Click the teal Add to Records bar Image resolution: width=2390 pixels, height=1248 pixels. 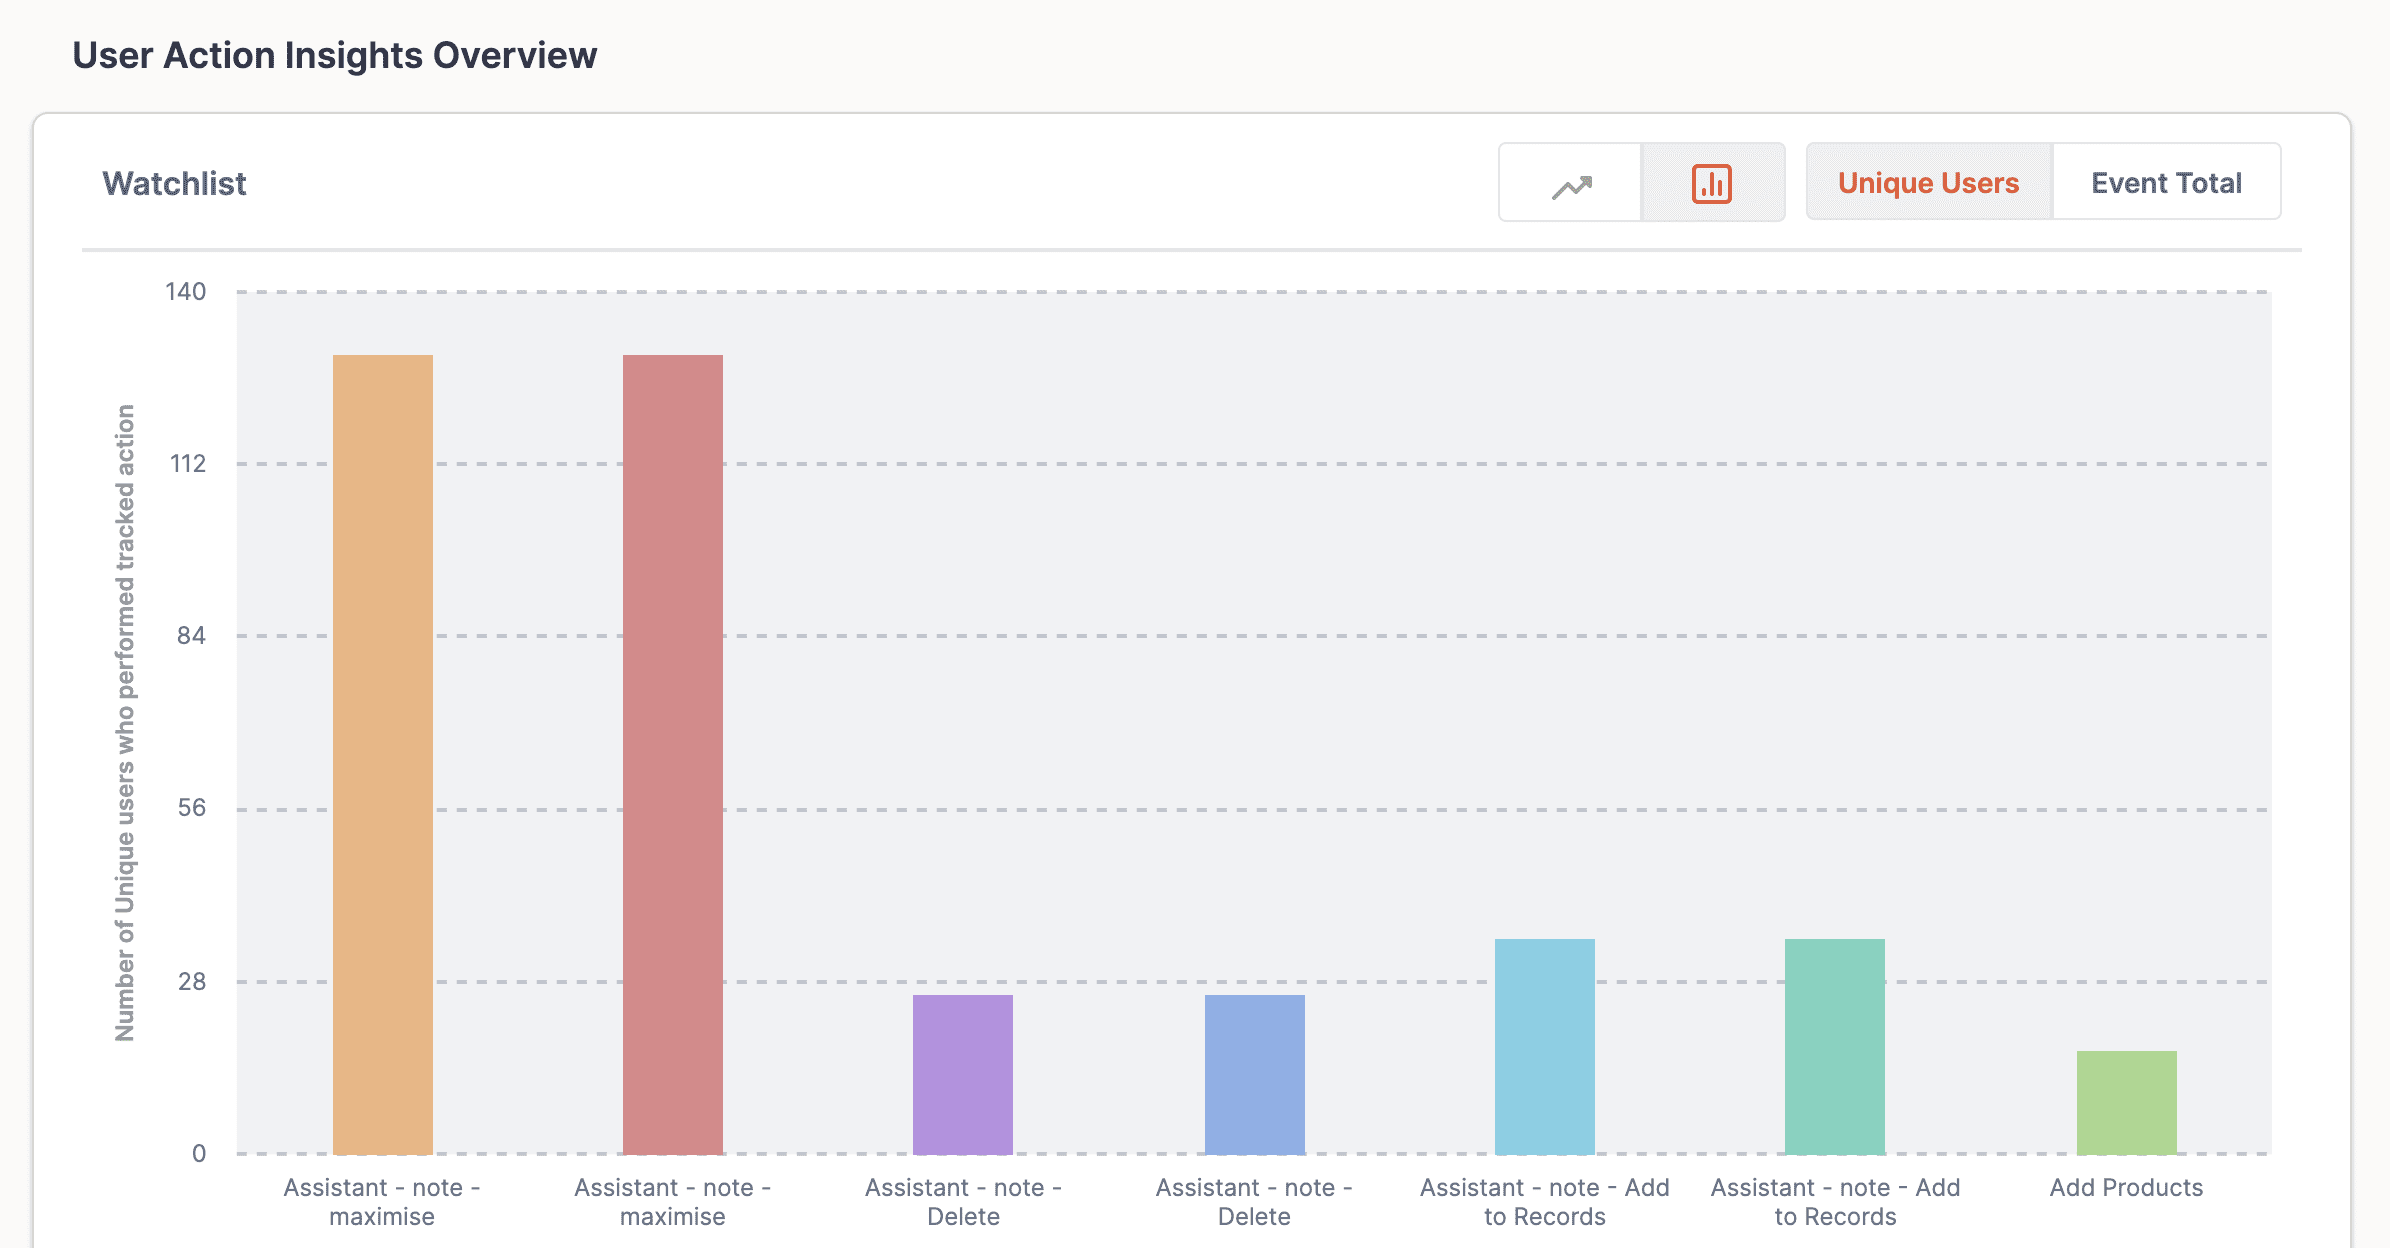(1835, 1046)
